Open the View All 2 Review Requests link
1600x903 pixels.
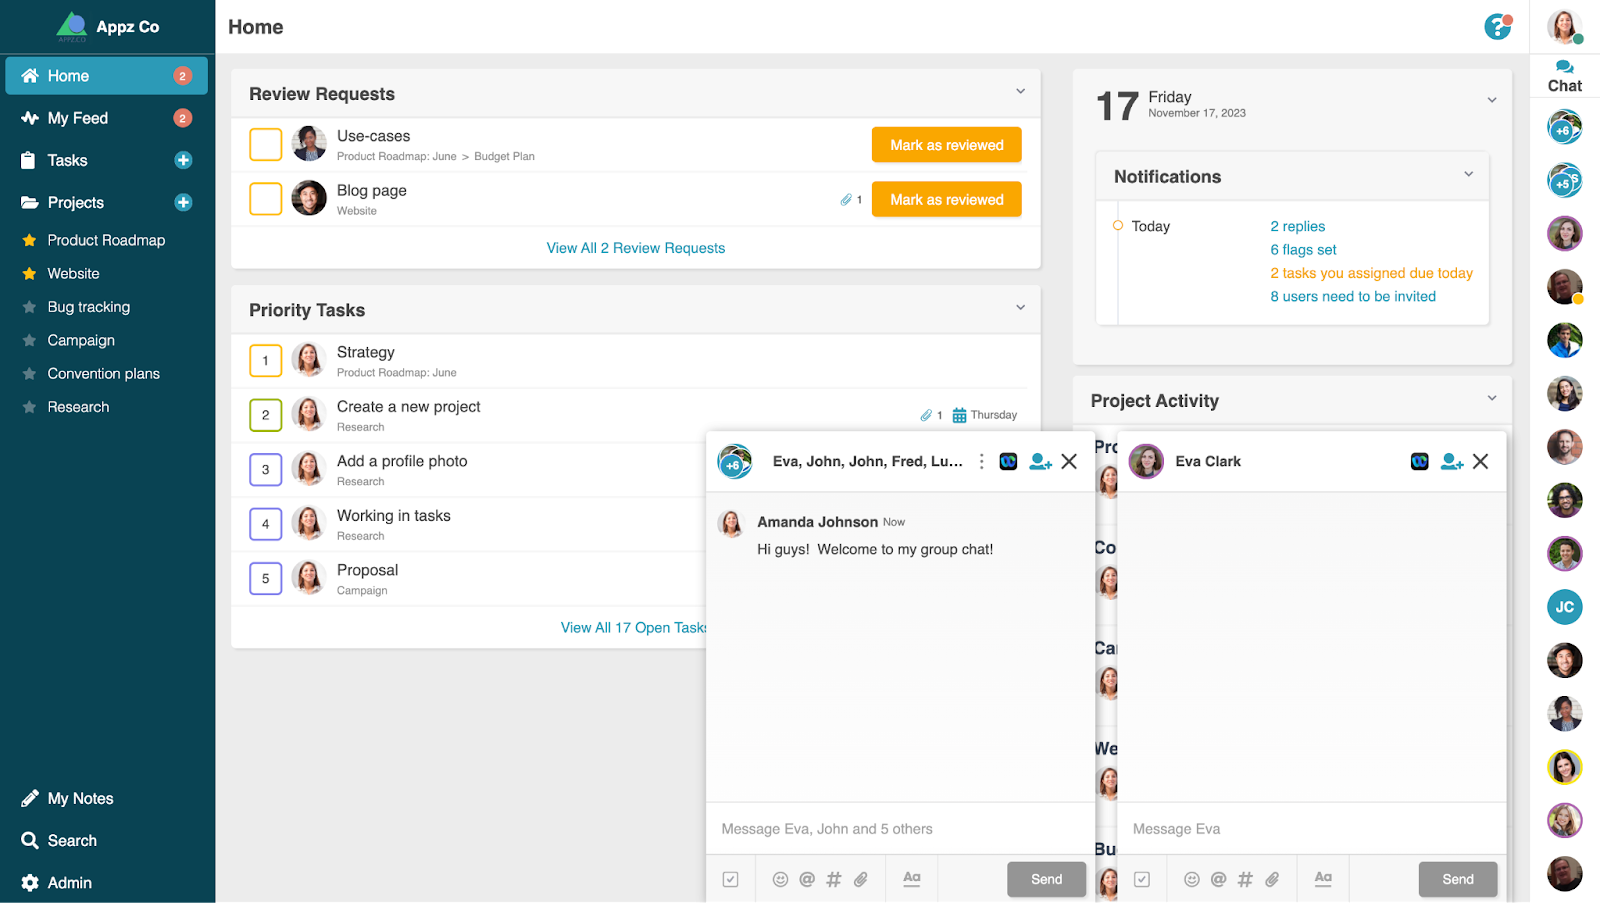635,248
